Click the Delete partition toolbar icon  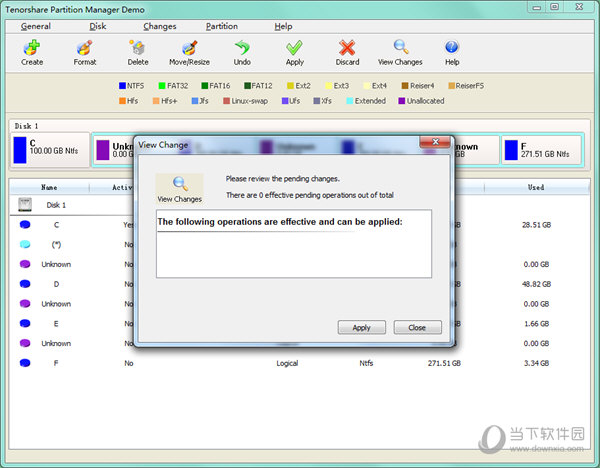click(137, 48)
